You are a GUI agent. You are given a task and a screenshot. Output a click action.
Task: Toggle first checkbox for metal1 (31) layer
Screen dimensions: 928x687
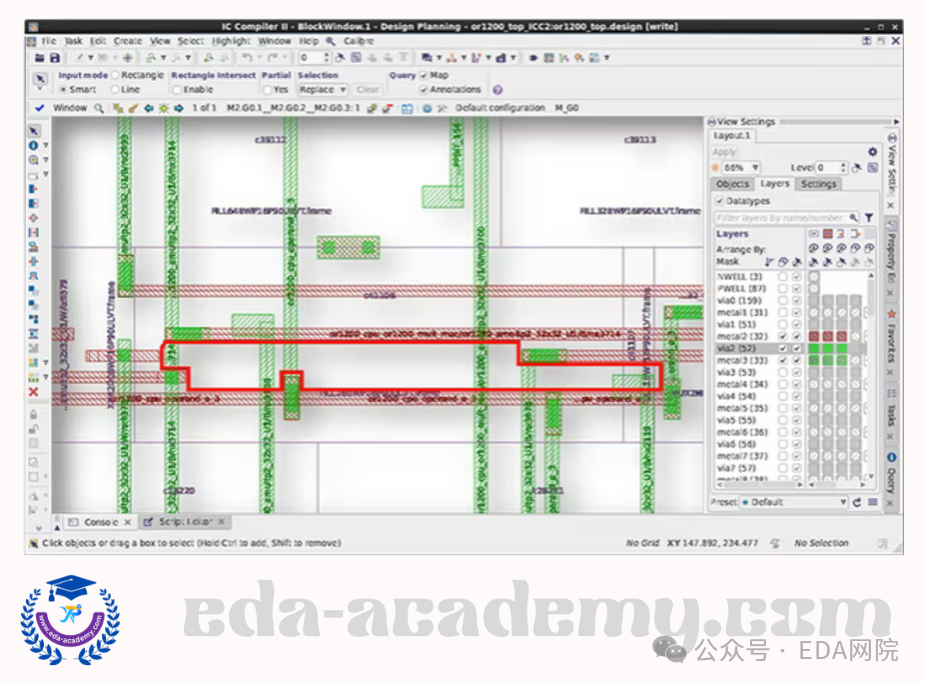[x=782, y=313]
